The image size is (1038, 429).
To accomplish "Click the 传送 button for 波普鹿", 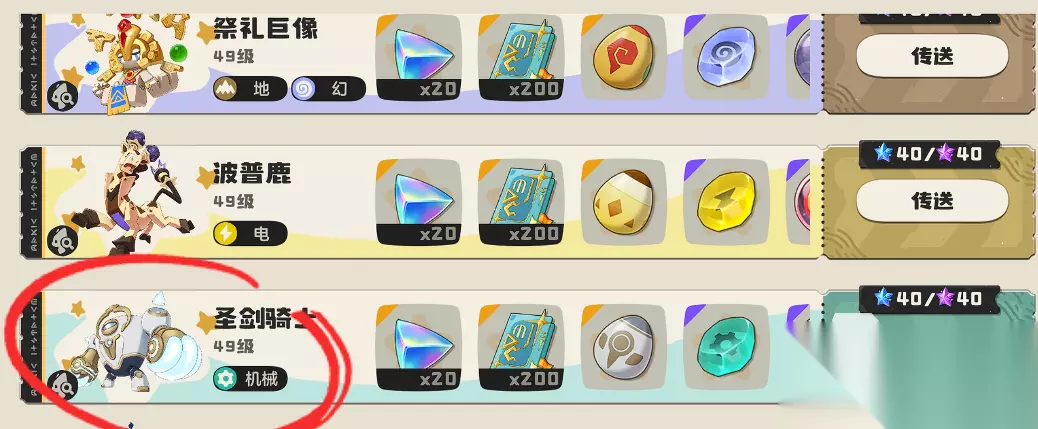I will pyautogui.click(x=932, y=201).
